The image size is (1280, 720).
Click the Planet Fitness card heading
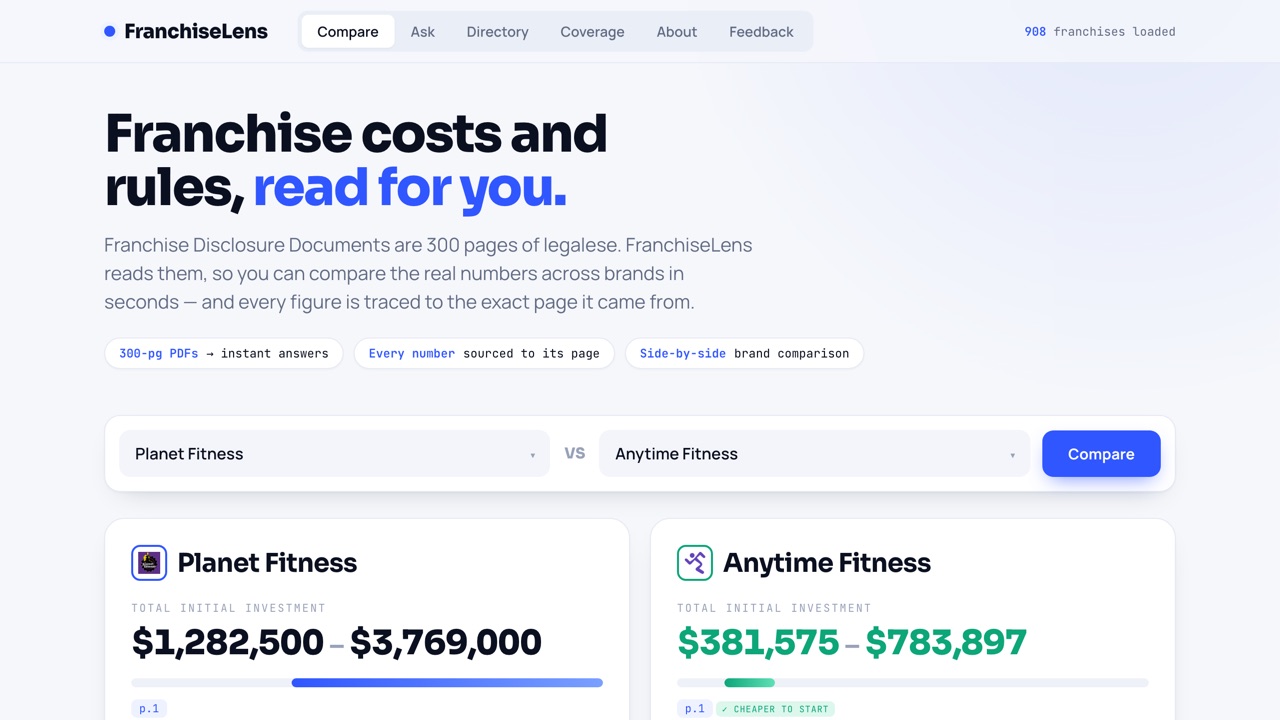coord(267,563)
